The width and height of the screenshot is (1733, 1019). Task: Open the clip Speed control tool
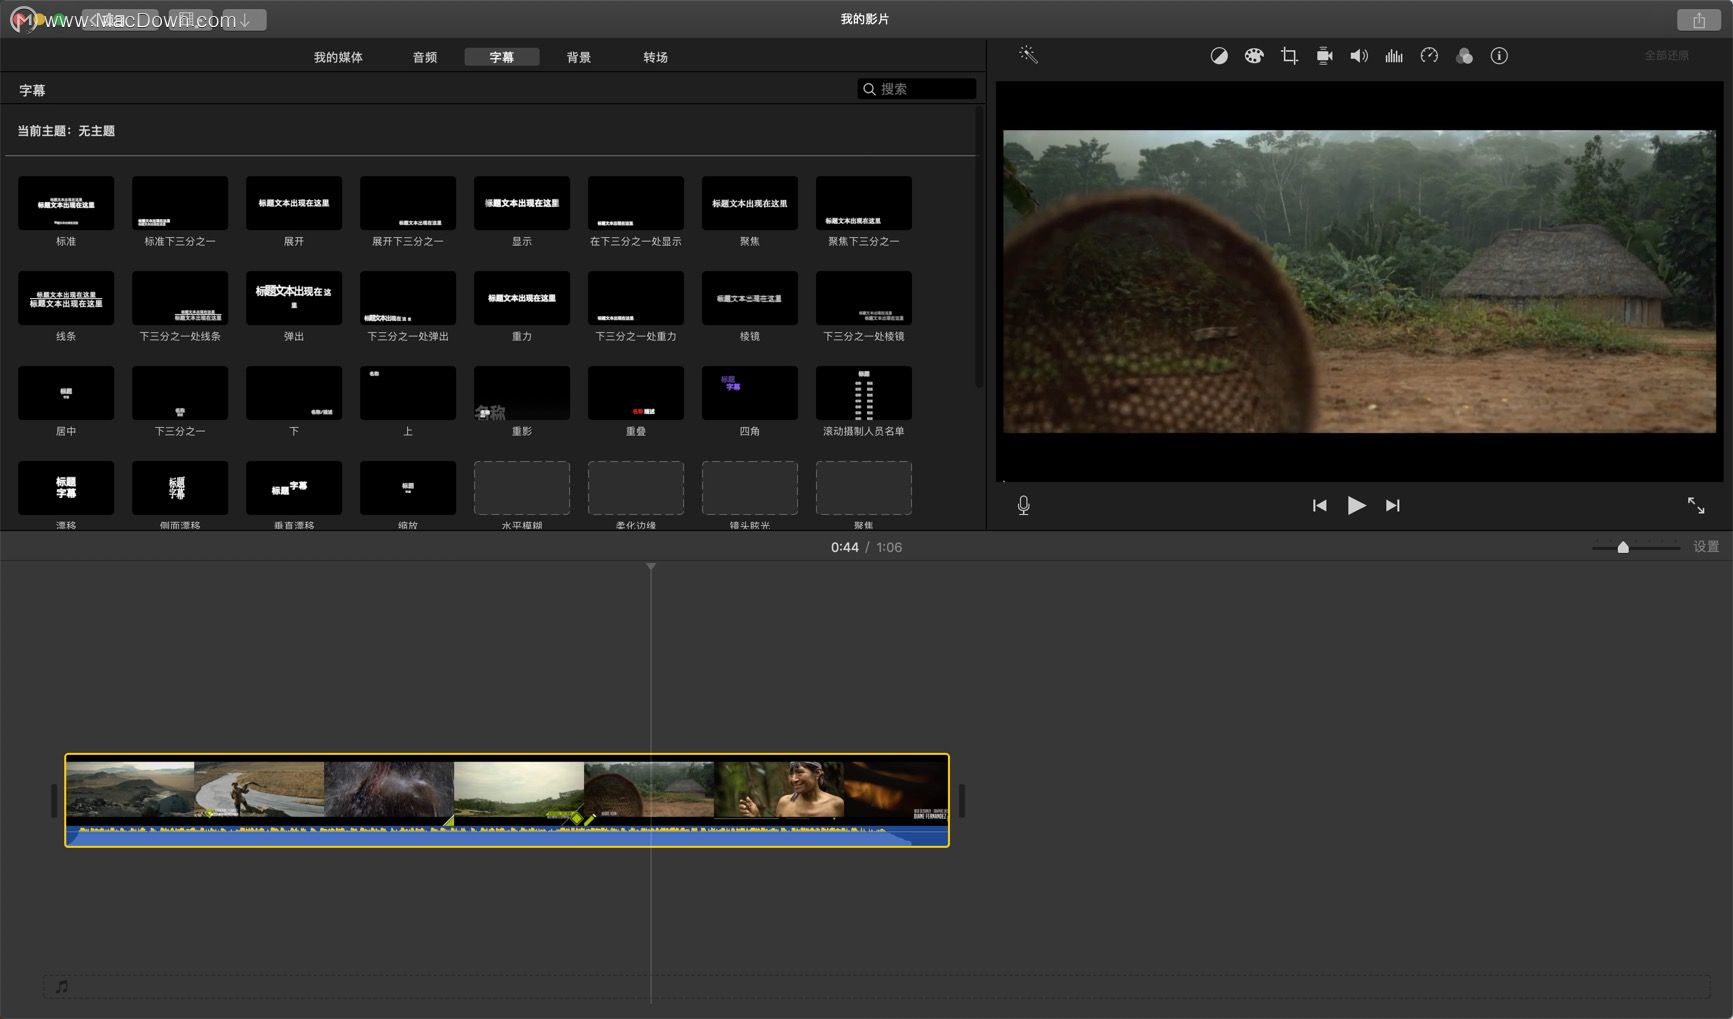tap(1429, 55)
